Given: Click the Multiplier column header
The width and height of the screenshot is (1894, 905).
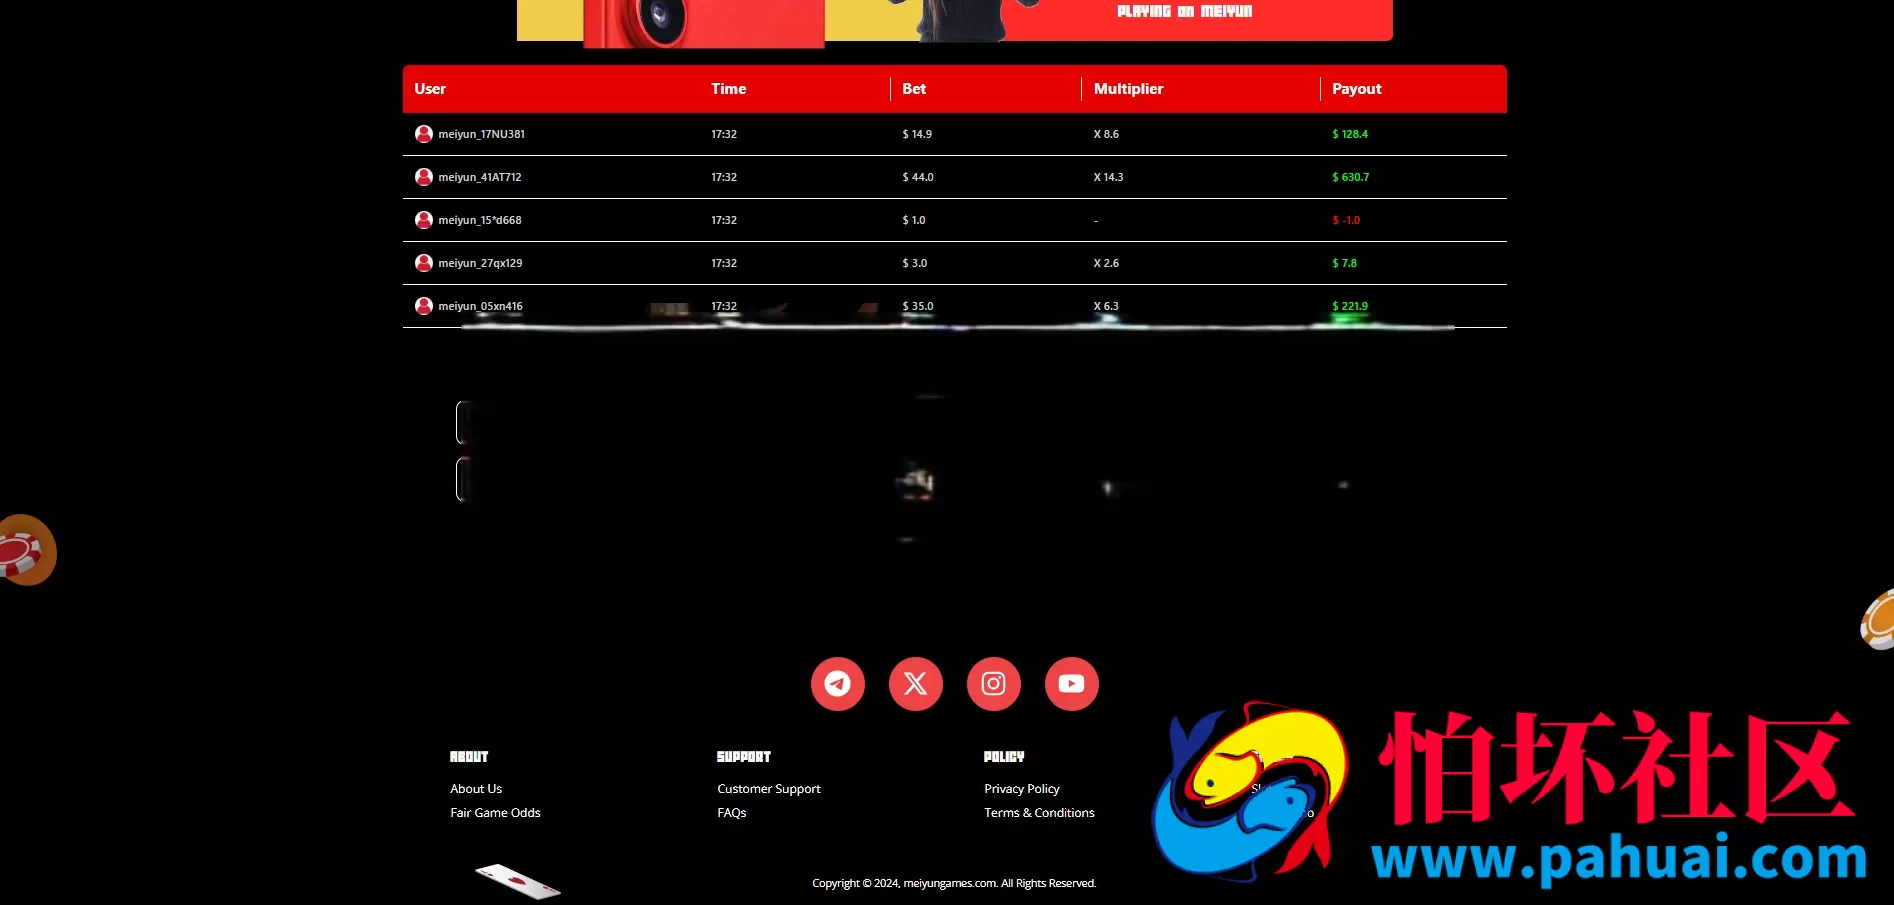Looking at the screenshot, I should [1129, 89].
